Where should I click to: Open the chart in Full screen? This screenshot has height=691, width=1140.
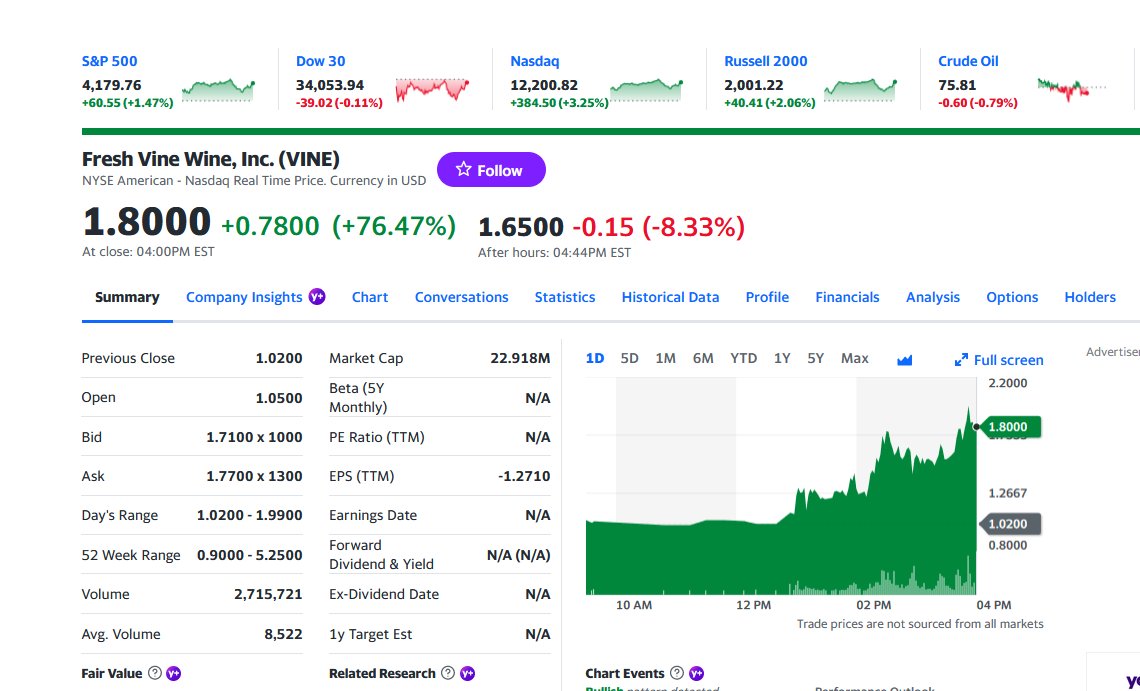(999, 360)
